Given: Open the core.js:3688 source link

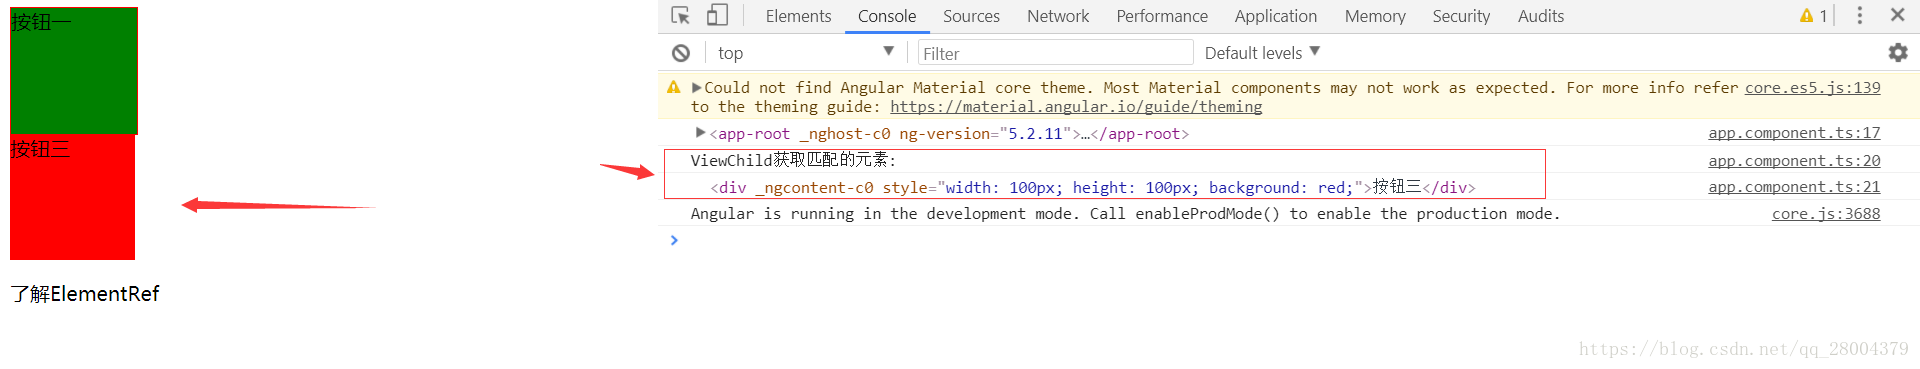Looking at the screenshot, I should (1826, 214).
